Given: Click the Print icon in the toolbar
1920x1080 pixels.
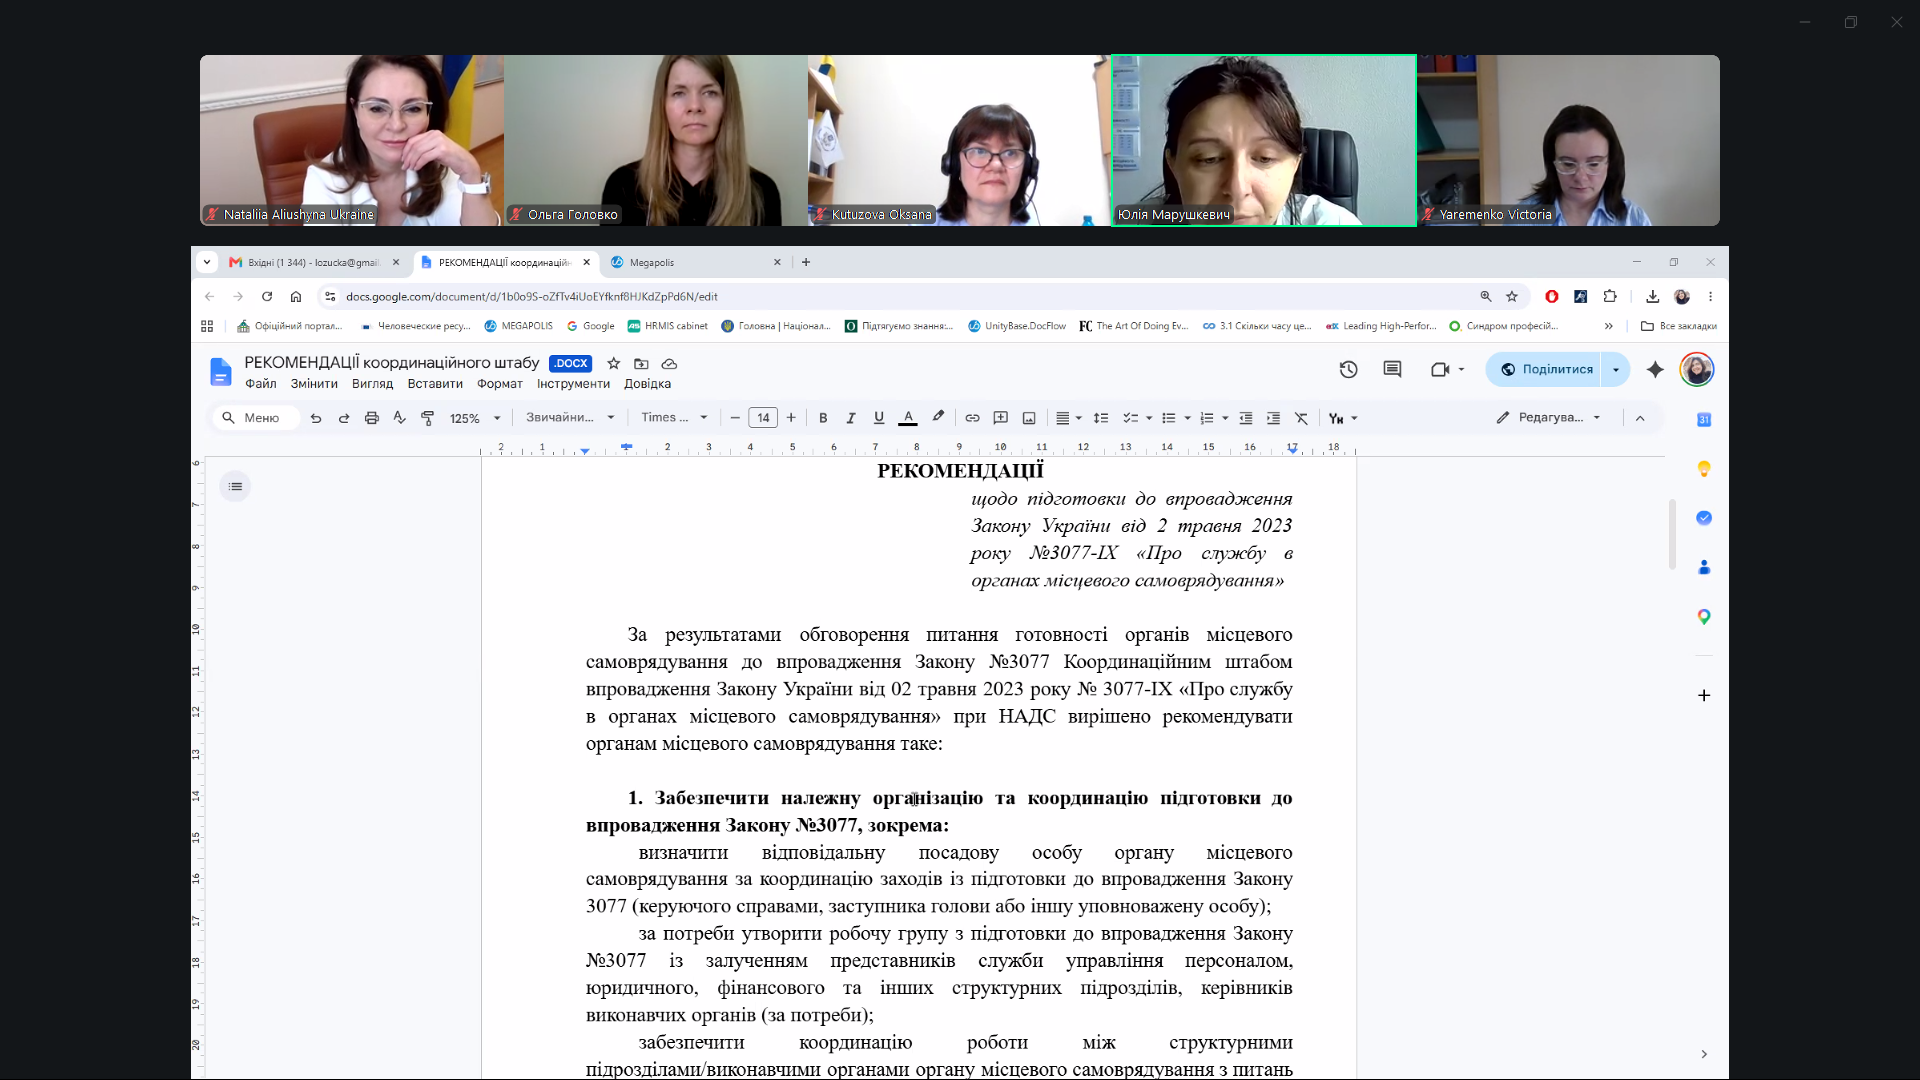Looking at the screenshot, I should pyautogui.click(x=372, y=418).
